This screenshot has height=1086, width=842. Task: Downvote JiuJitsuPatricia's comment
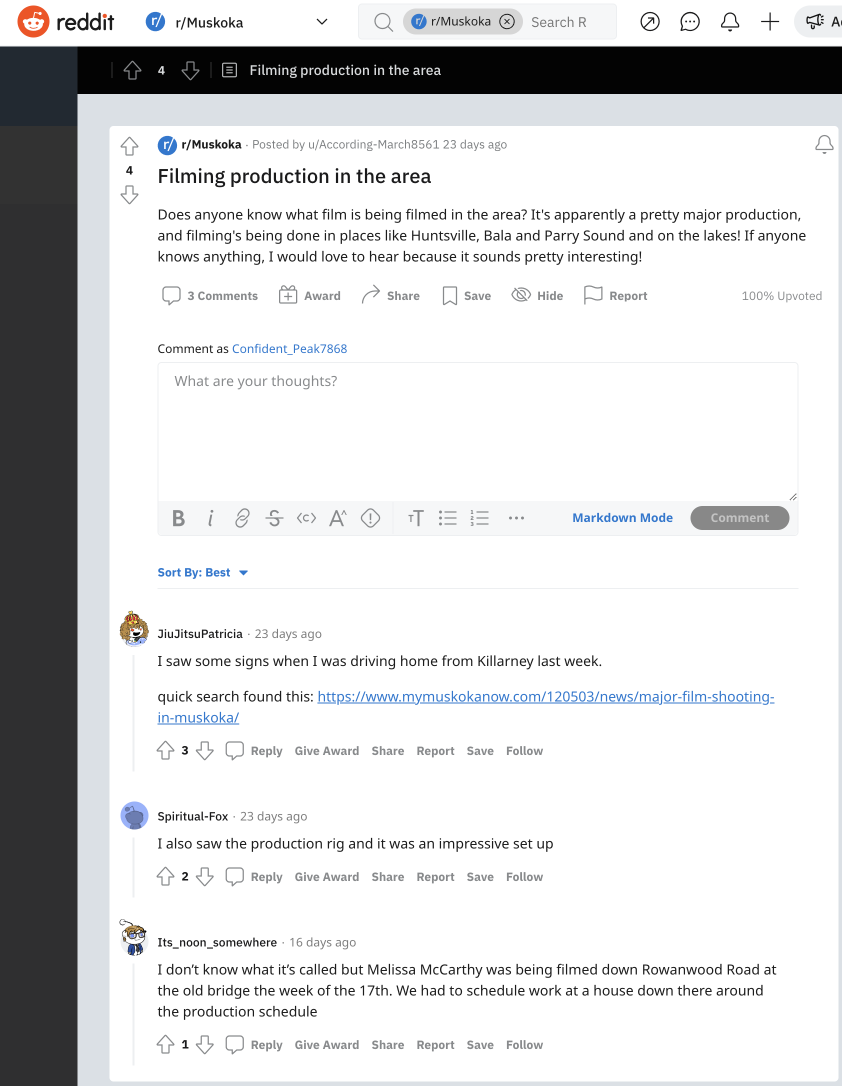coord(205,751)
